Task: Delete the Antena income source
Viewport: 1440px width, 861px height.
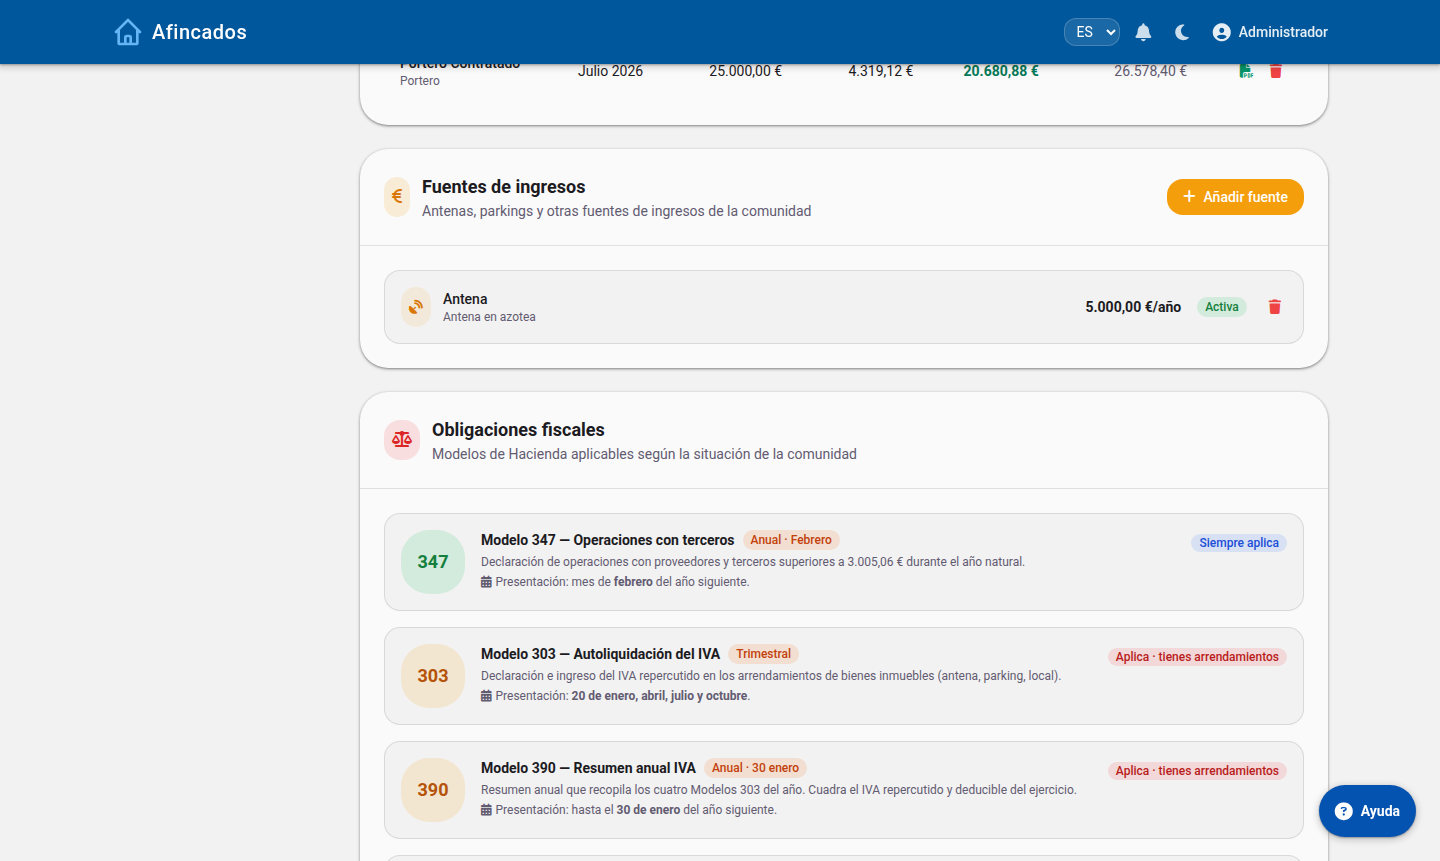Action: [x=1275, y=307]
